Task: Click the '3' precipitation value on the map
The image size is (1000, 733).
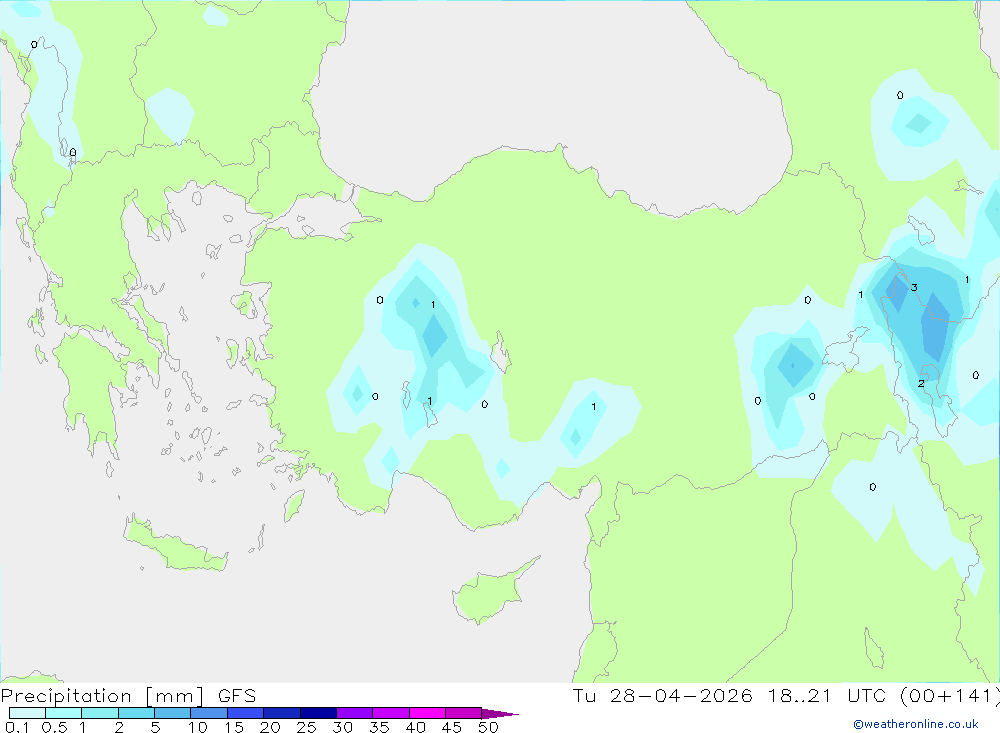Action: pos(914,288)
